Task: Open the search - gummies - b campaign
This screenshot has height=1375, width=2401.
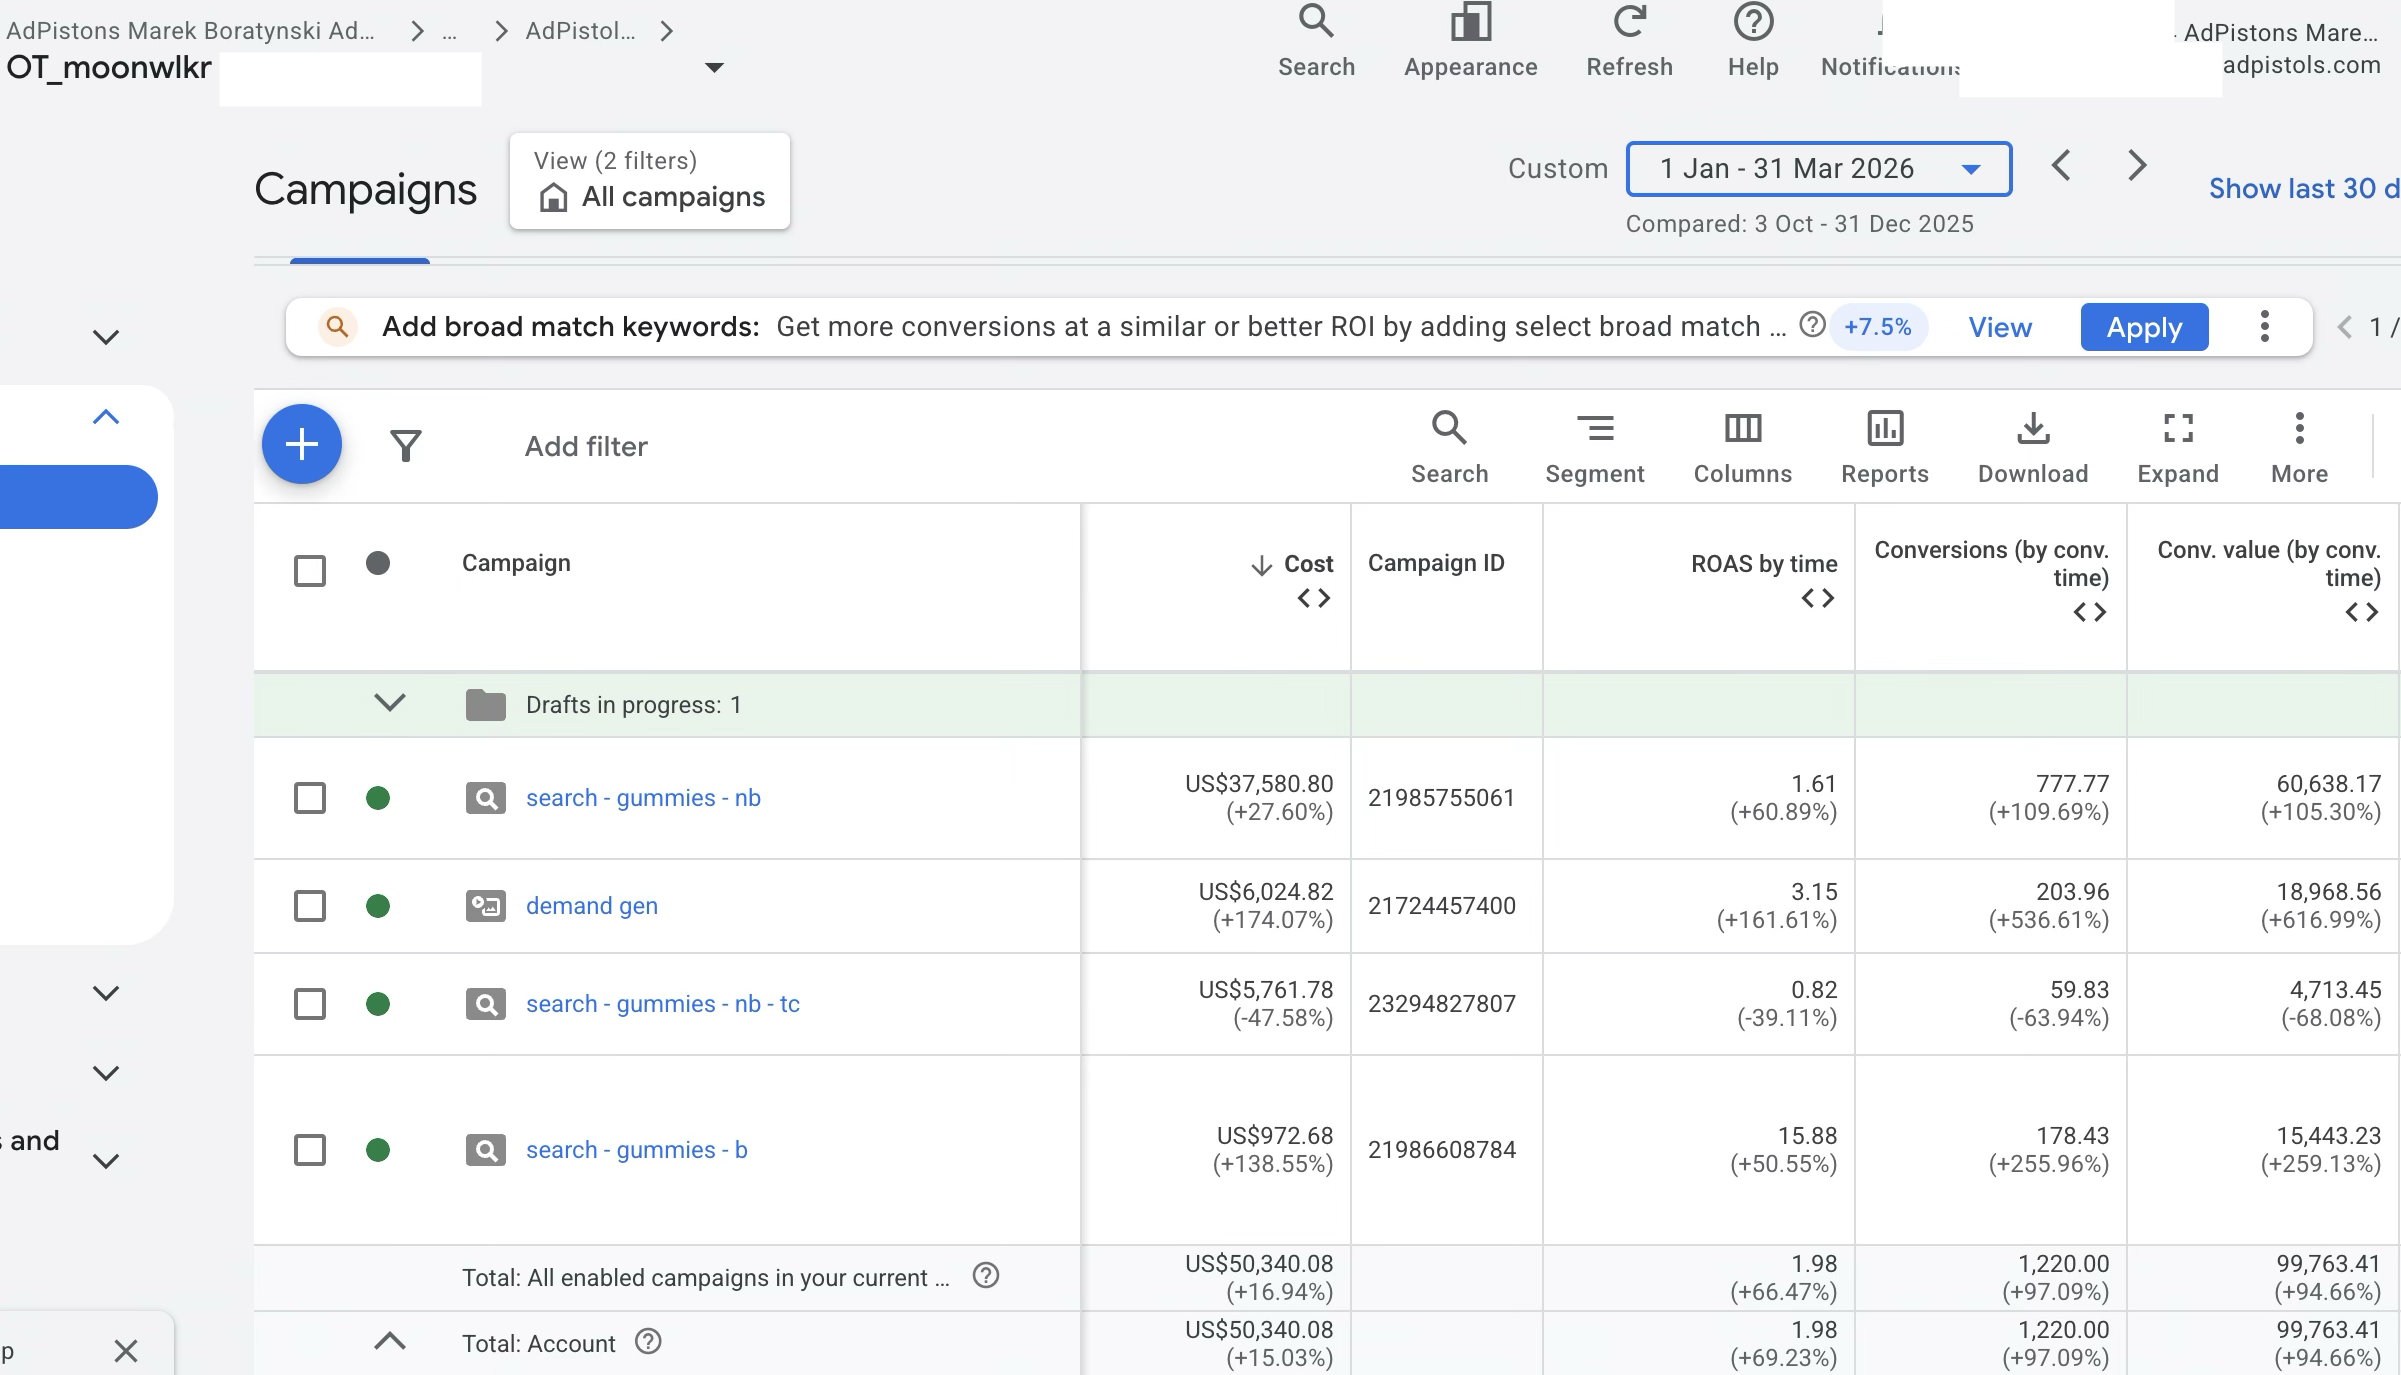Action: (x=637, y=1150)
